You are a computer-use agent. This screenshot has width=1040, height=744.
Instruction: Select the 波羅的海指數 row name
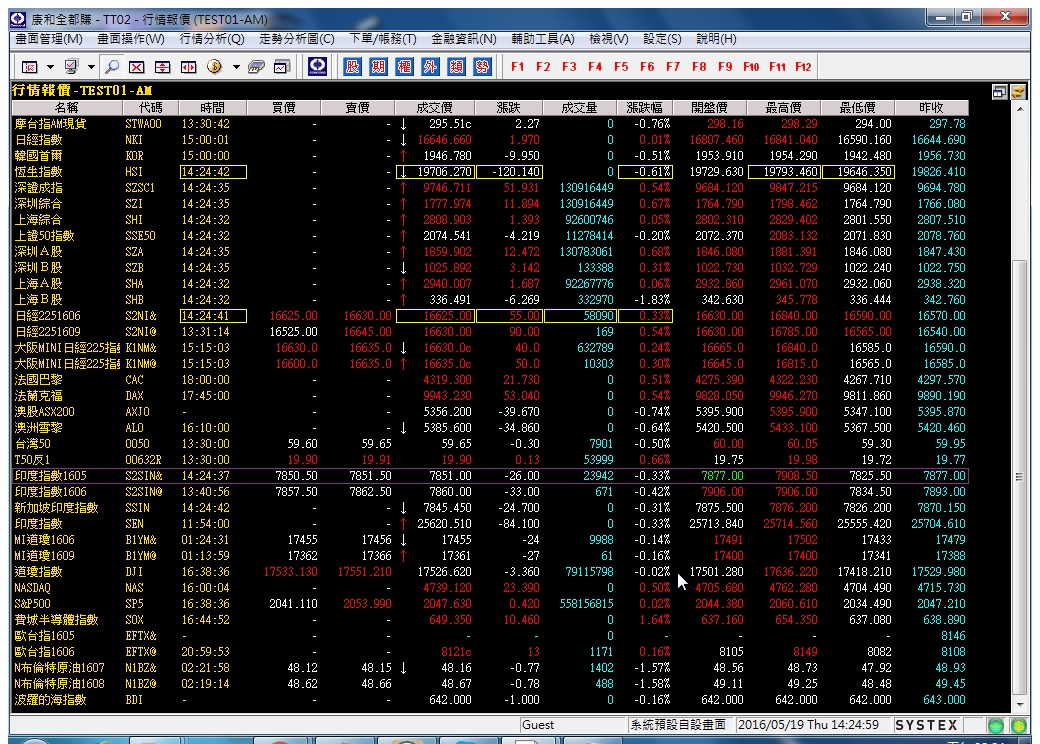(50, 700)
